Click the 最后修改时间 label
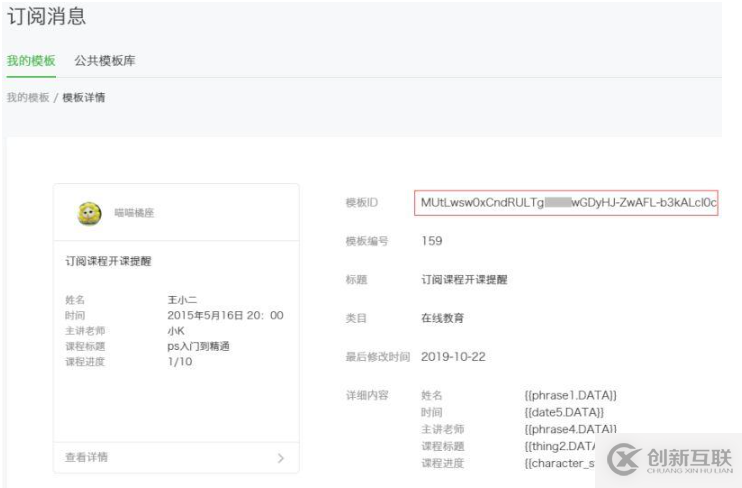 [x=378, y=357]
